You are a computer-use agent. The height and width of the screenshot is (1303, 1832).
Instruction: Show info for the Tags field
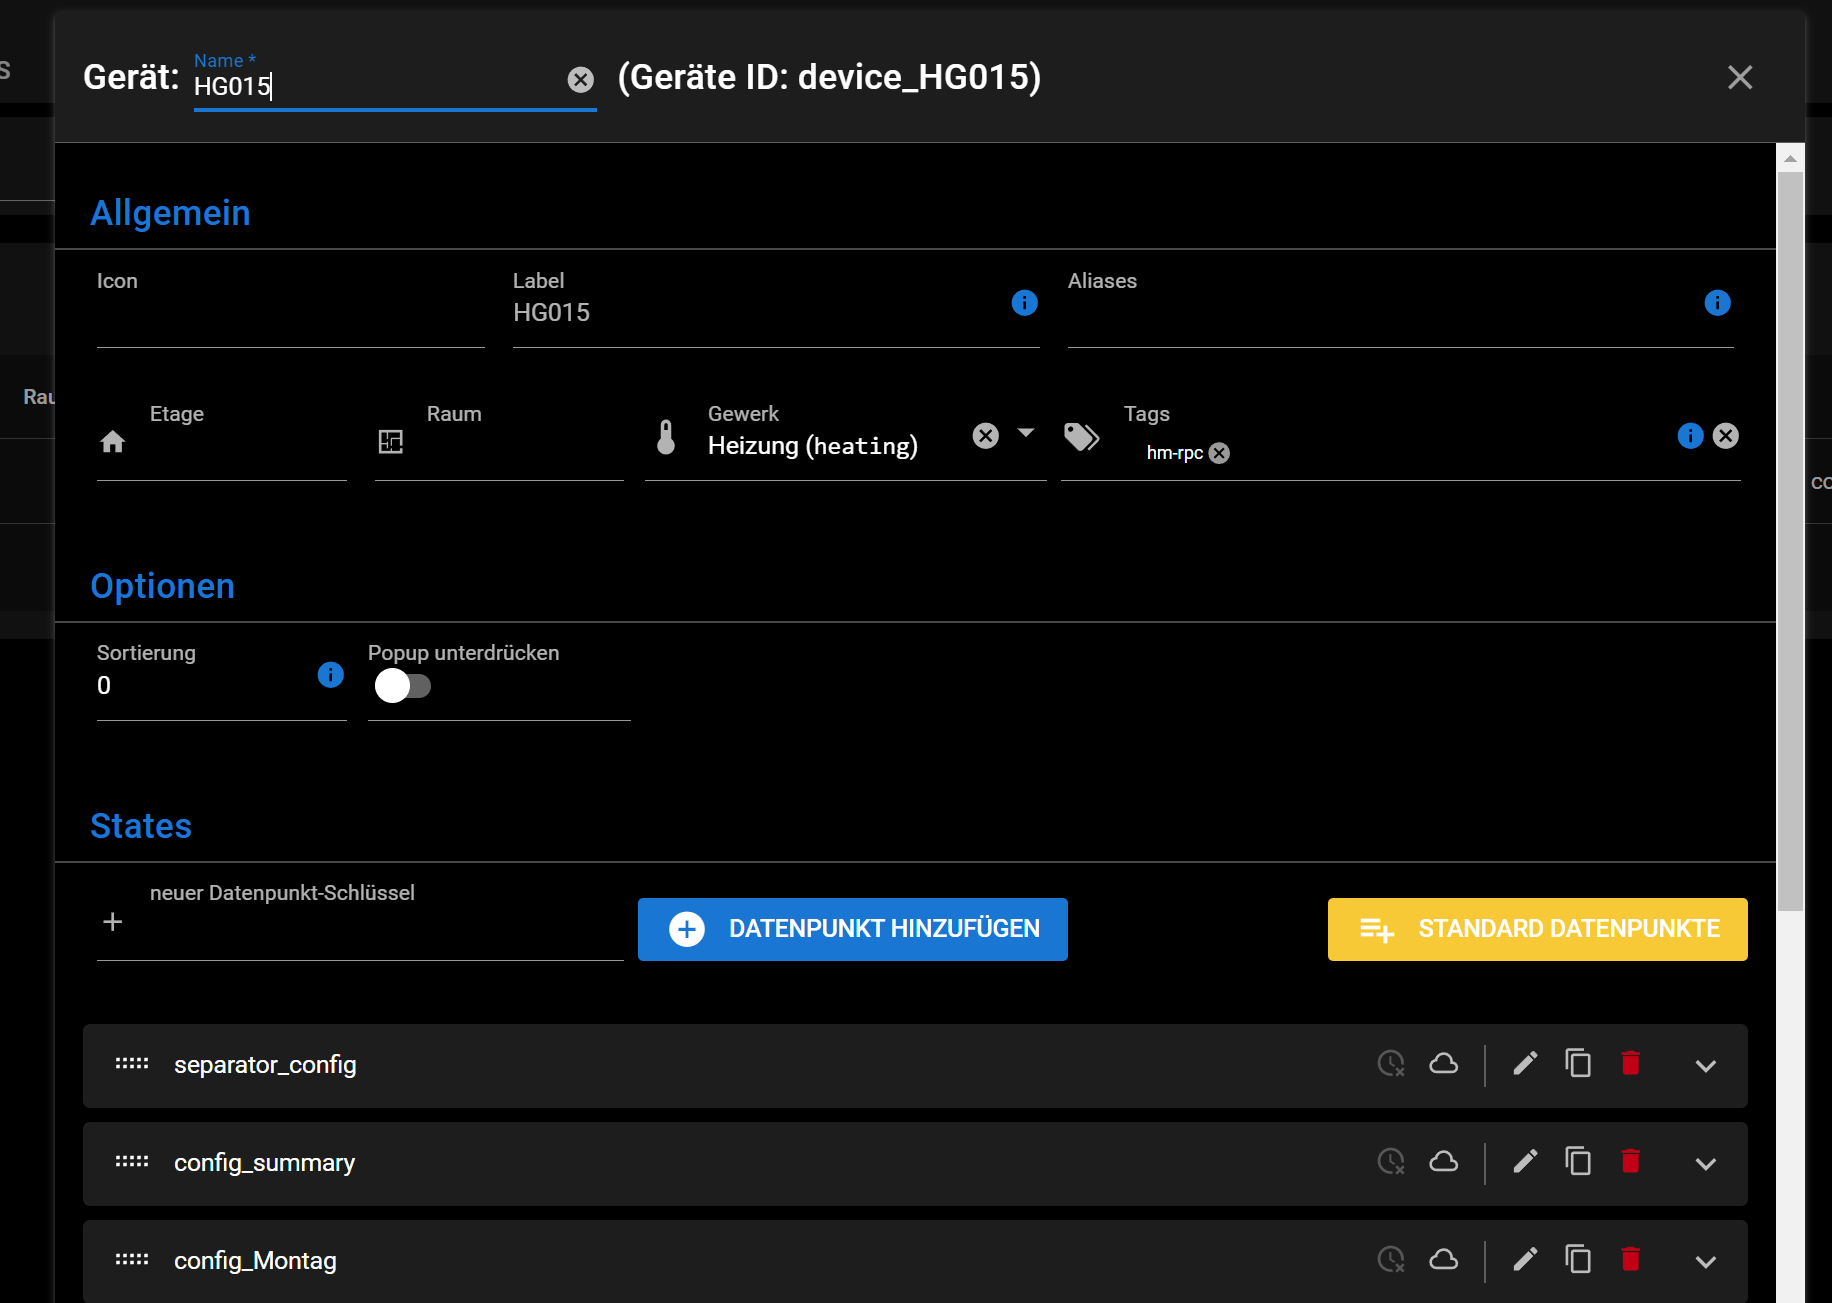tap(1690, 436)
